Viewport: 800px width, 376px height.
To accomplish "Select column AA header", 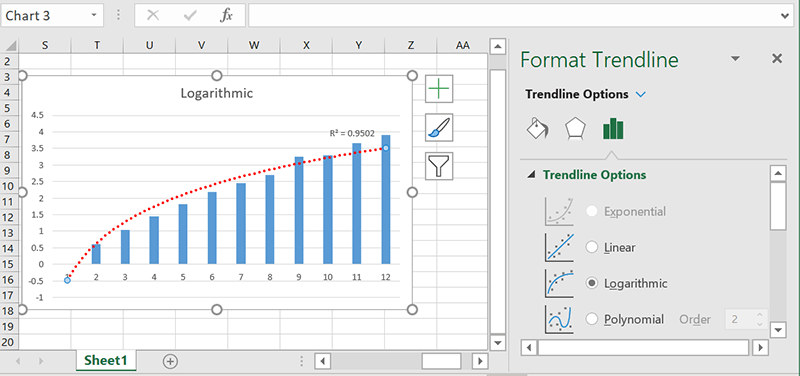I will (x=462, y=45).
